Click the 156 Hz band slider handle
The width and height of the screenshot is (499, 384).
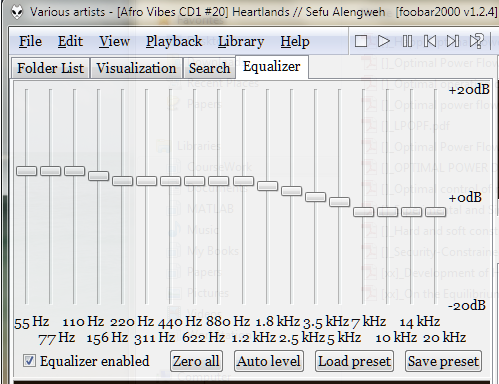pos(98,176)
